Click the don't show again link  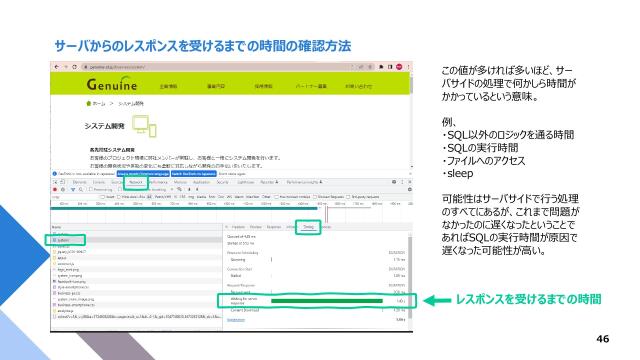[x=232, y=174]
